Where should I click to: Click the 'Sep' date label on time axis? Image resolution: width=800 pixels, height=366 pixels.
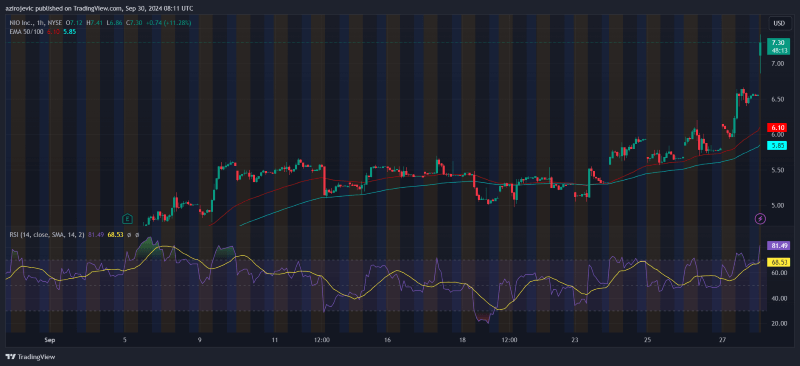coord(49,339)
